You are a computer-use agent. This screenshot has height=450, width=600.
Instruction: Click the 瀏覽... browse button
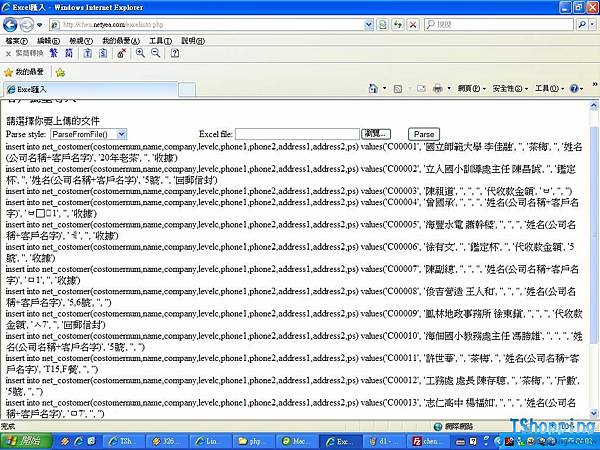coord(377,134)
